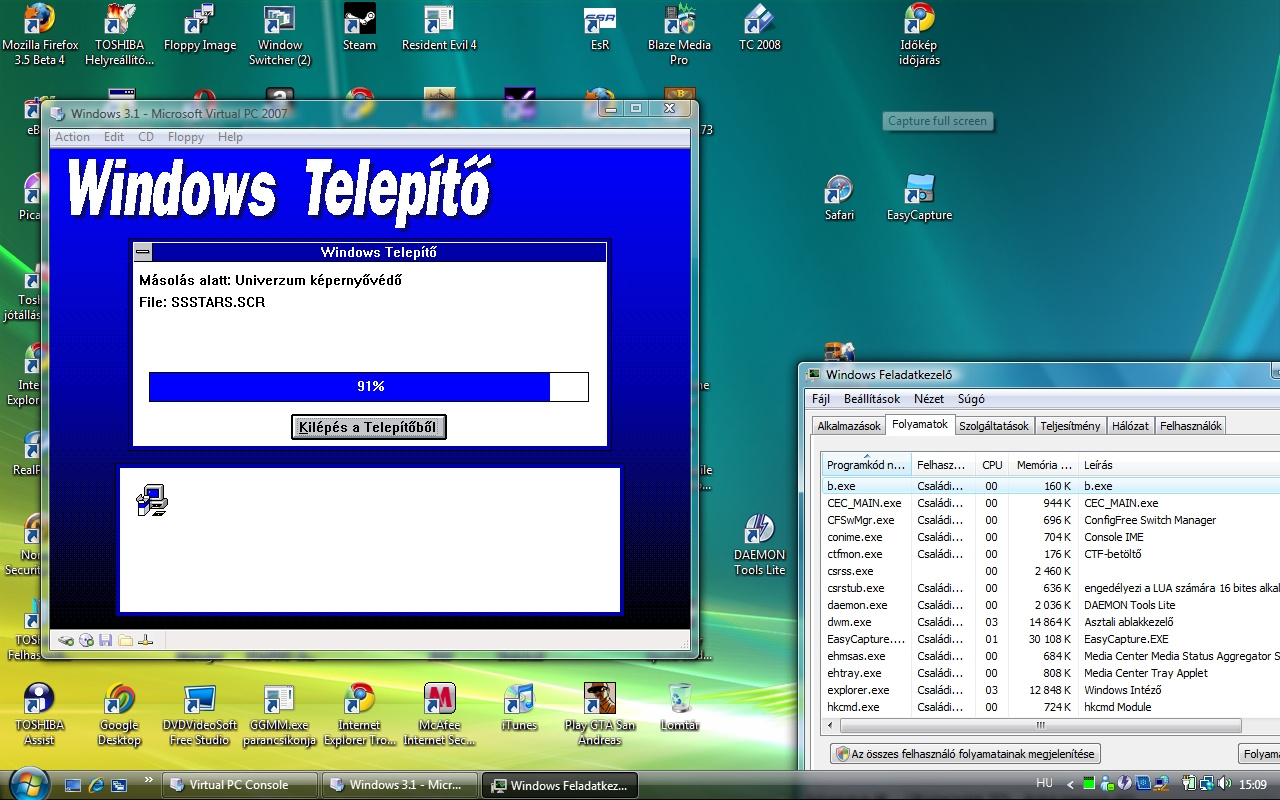This screenshot has height=800, width=1280.
Task: Open the Edit menu in Virtual PC
Action: coord(114,137)
